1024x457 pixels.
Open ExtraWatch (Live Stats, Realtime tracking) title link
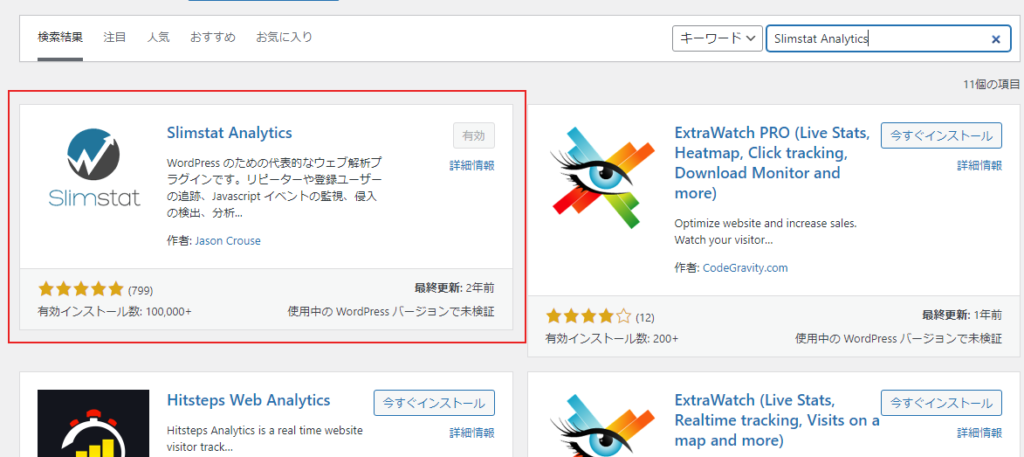777,419
